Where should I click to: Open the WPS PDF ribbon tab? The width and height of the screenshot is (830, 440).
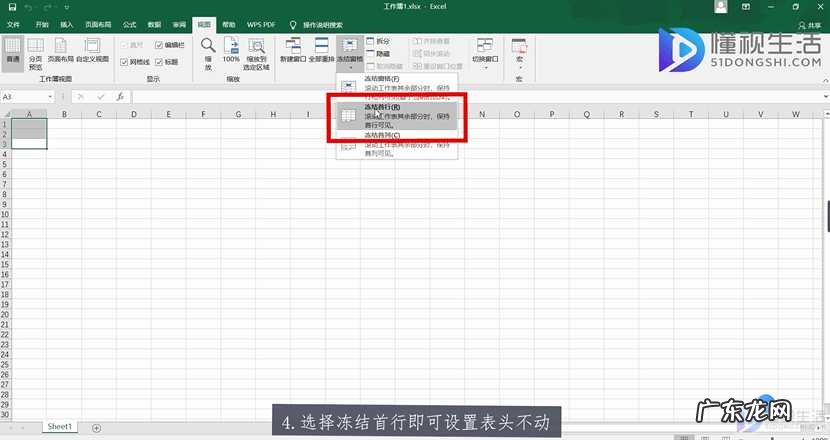[261, 24]
